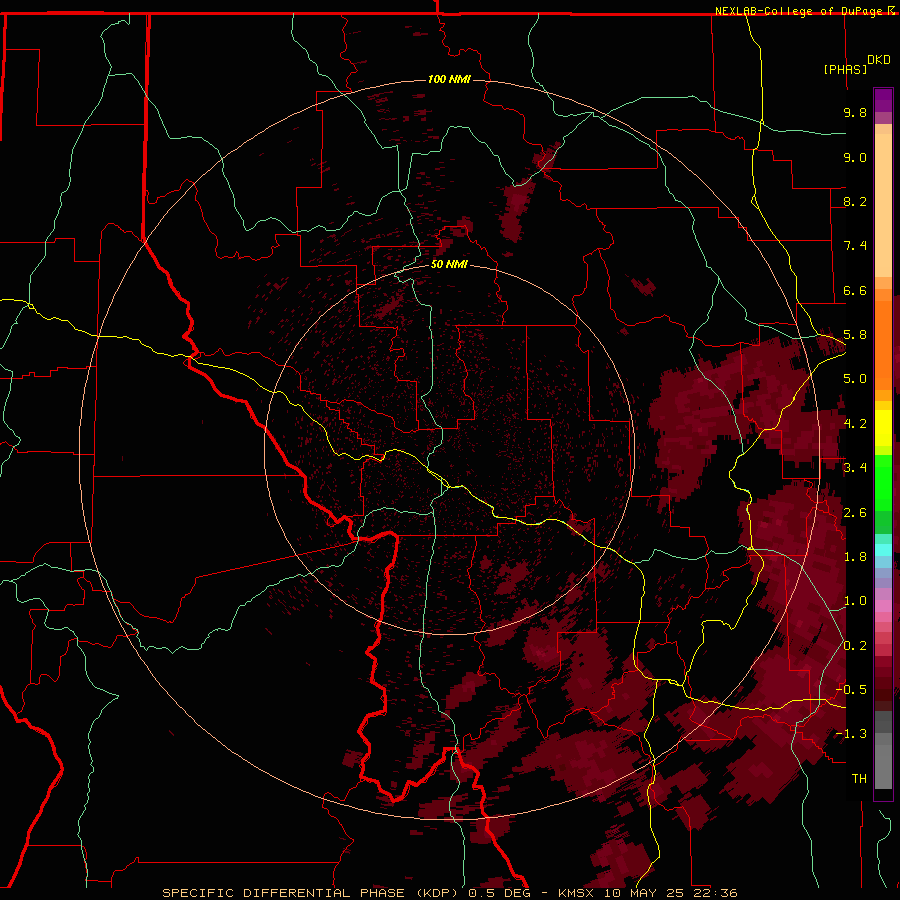Image resolution: width=900 pixels, height=900 pixels.
Task: Click the 5.8 value on the color scale
Action: pyautogui.click(x=855, y=335)
